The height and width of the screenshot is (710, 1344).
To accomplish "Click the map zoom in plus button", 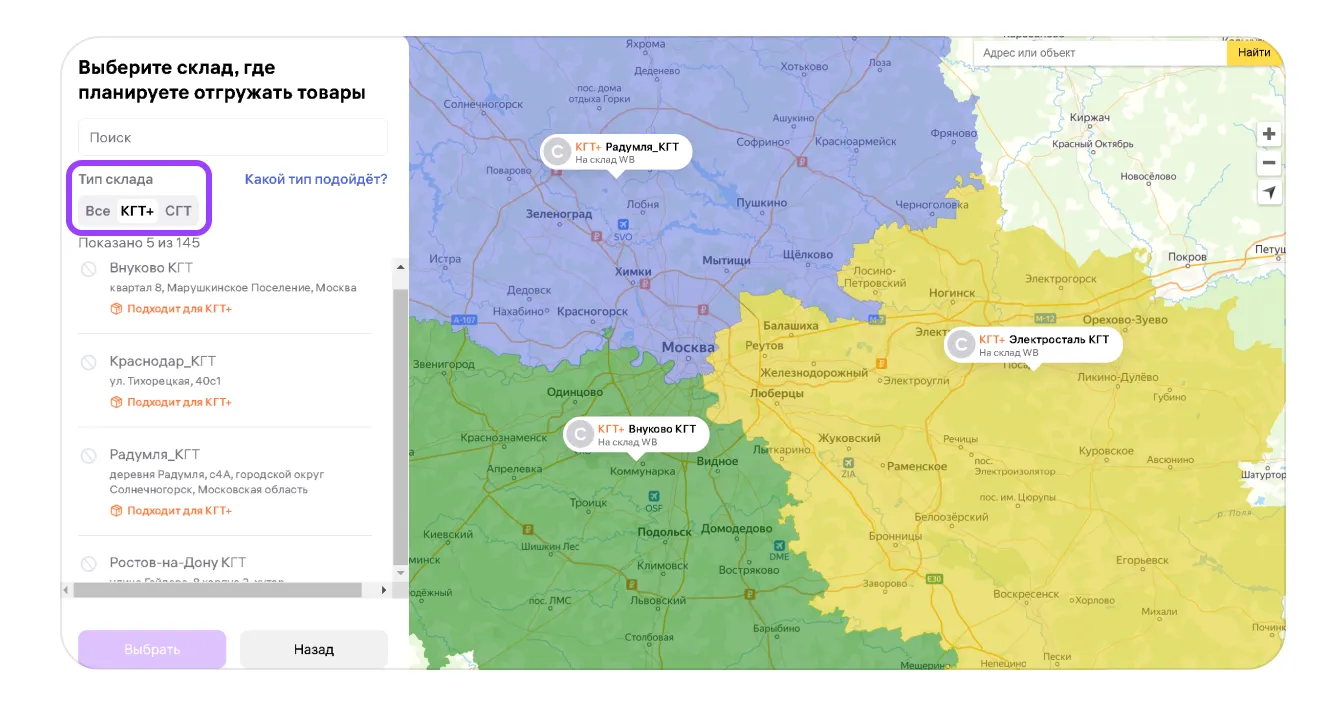I will [x=1268, y=134].
